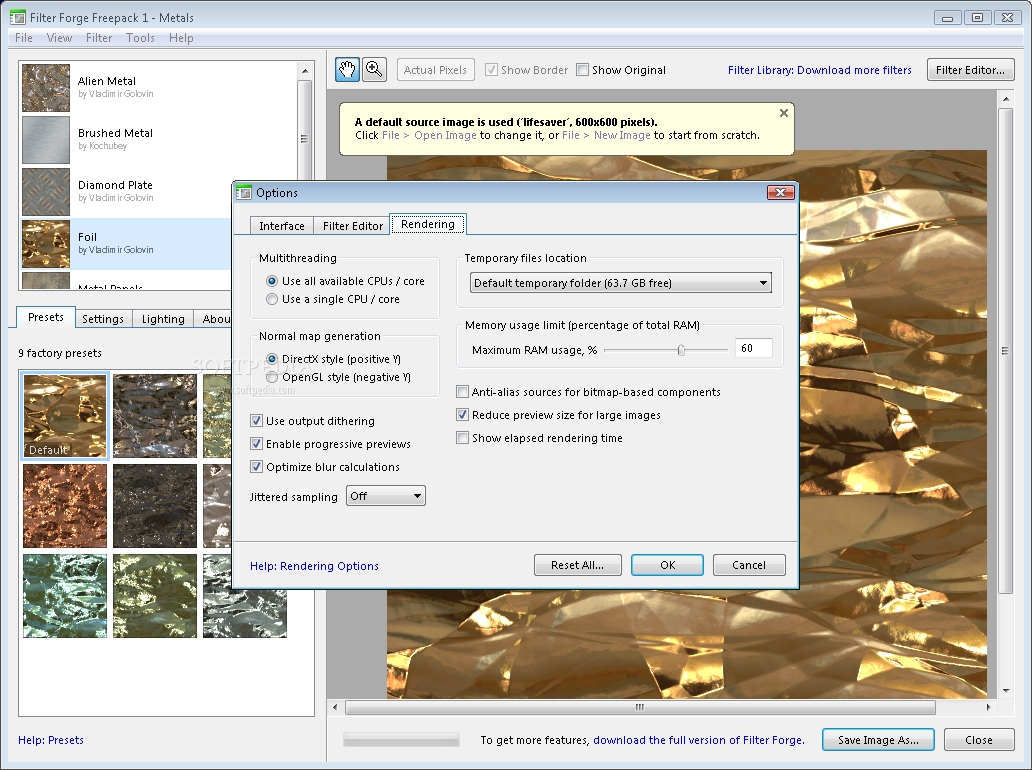Click the Filter Editor... button
The width and height of the screenshot is (1032, 770).
pos(971,70)
